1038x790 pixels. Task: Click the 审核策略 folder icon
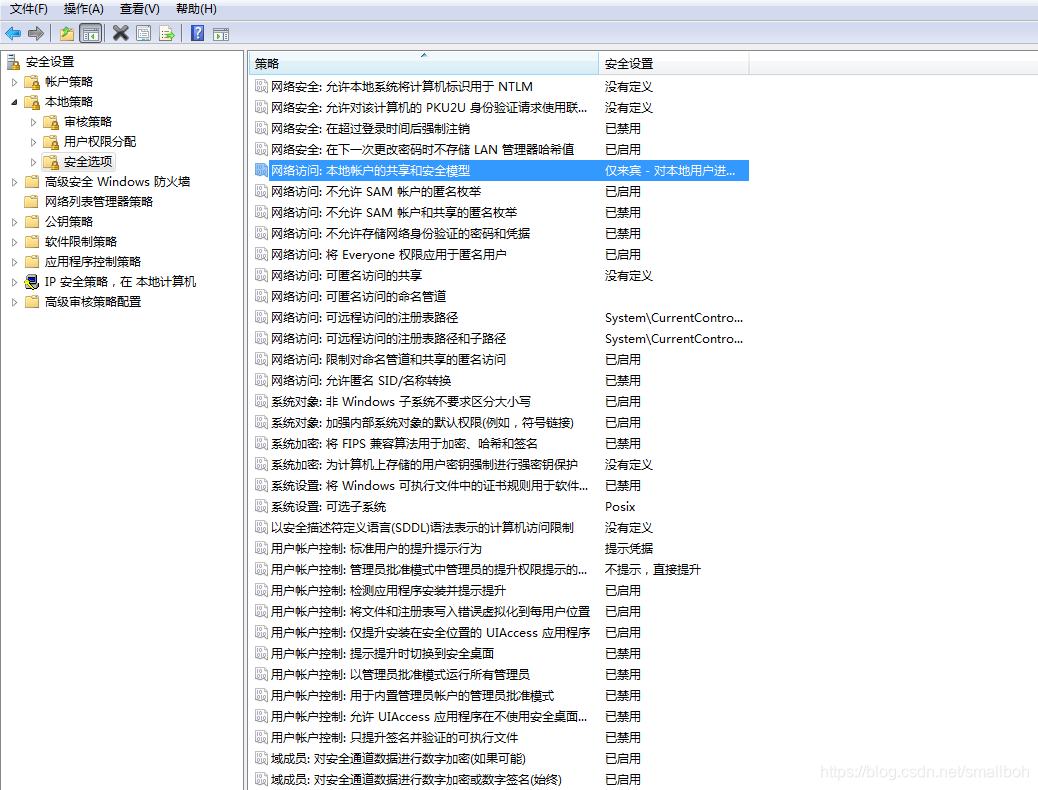tap(51, 122)
